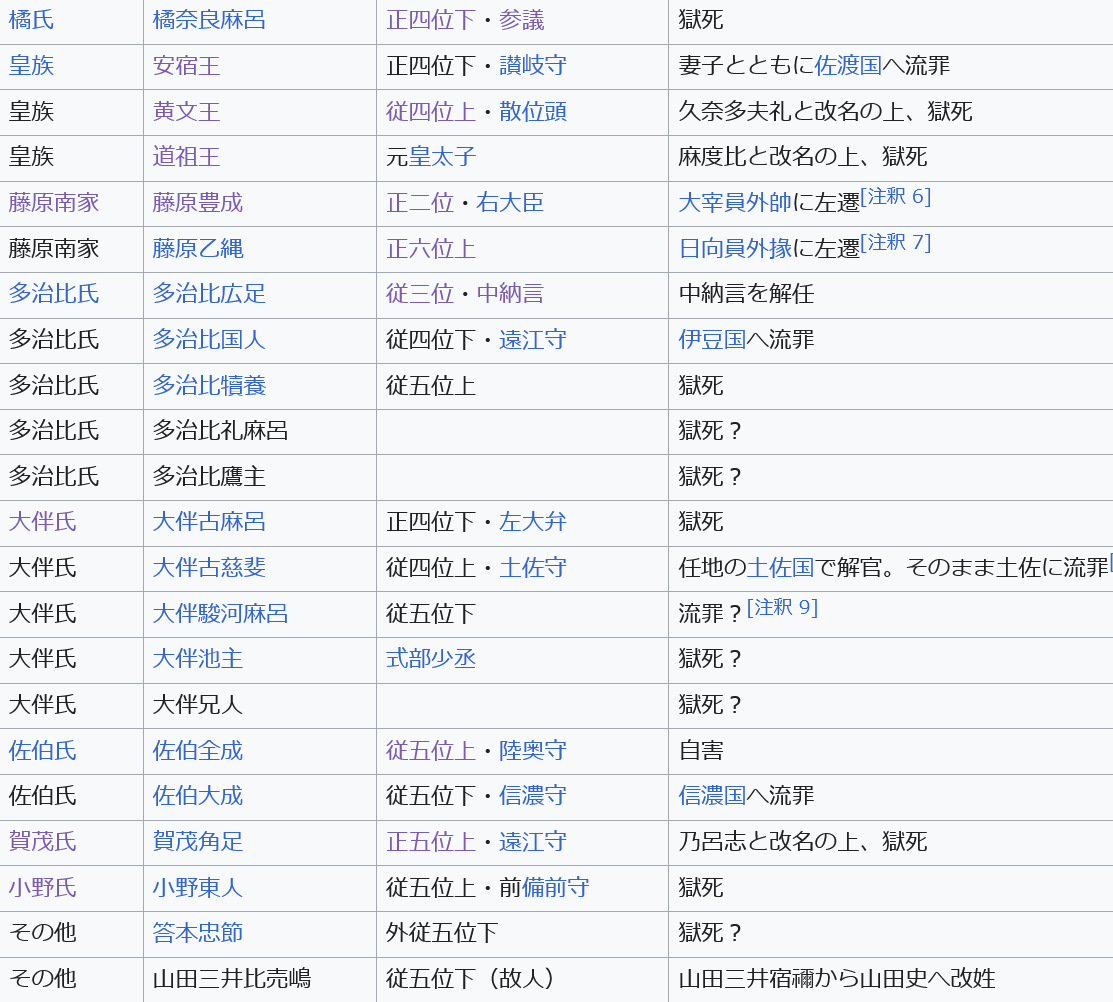Viewport: 1113px width, 1002px height.
Task: Click the 道祖王 name link
Action: tap(186, 157)
